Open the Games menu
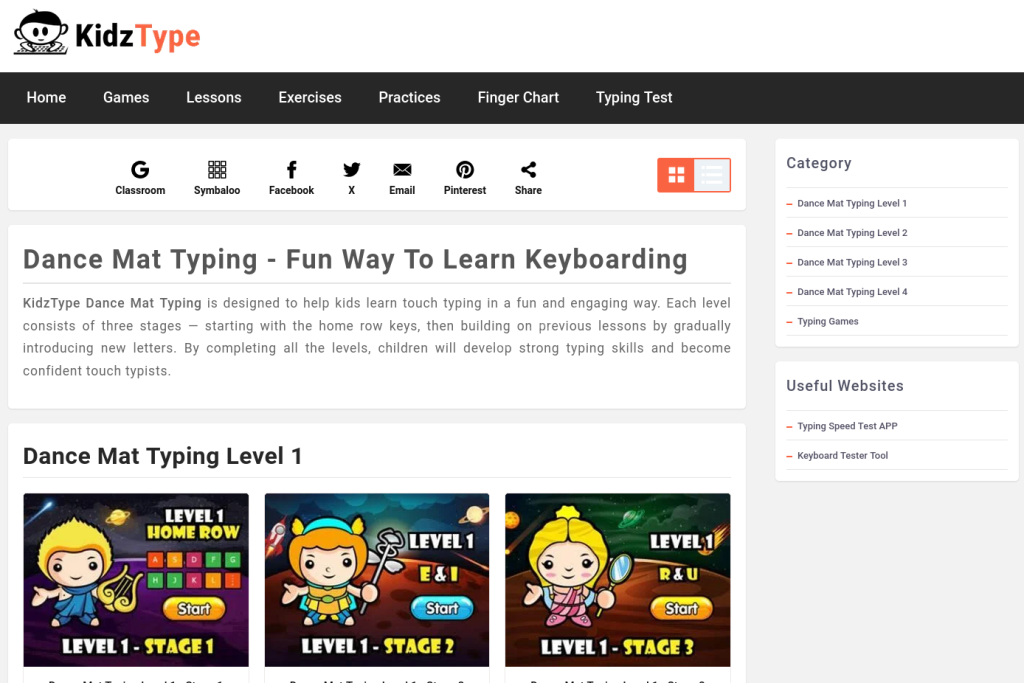The image size is (1024, 683). coord(126,98)
